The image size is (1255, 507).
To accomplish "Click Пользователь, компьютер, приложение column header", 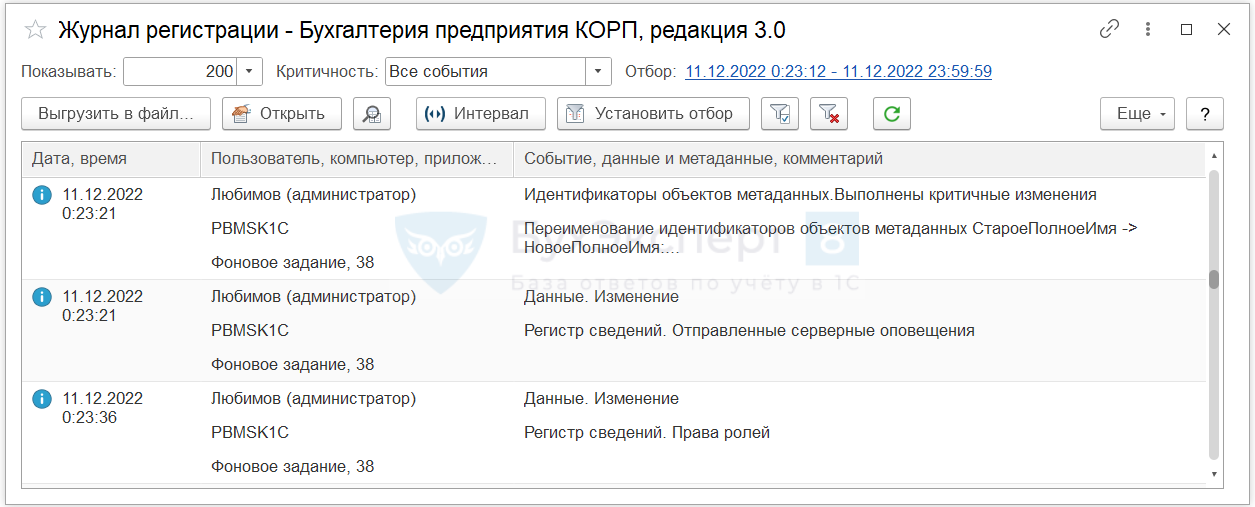I will click(x=357, y=159).
